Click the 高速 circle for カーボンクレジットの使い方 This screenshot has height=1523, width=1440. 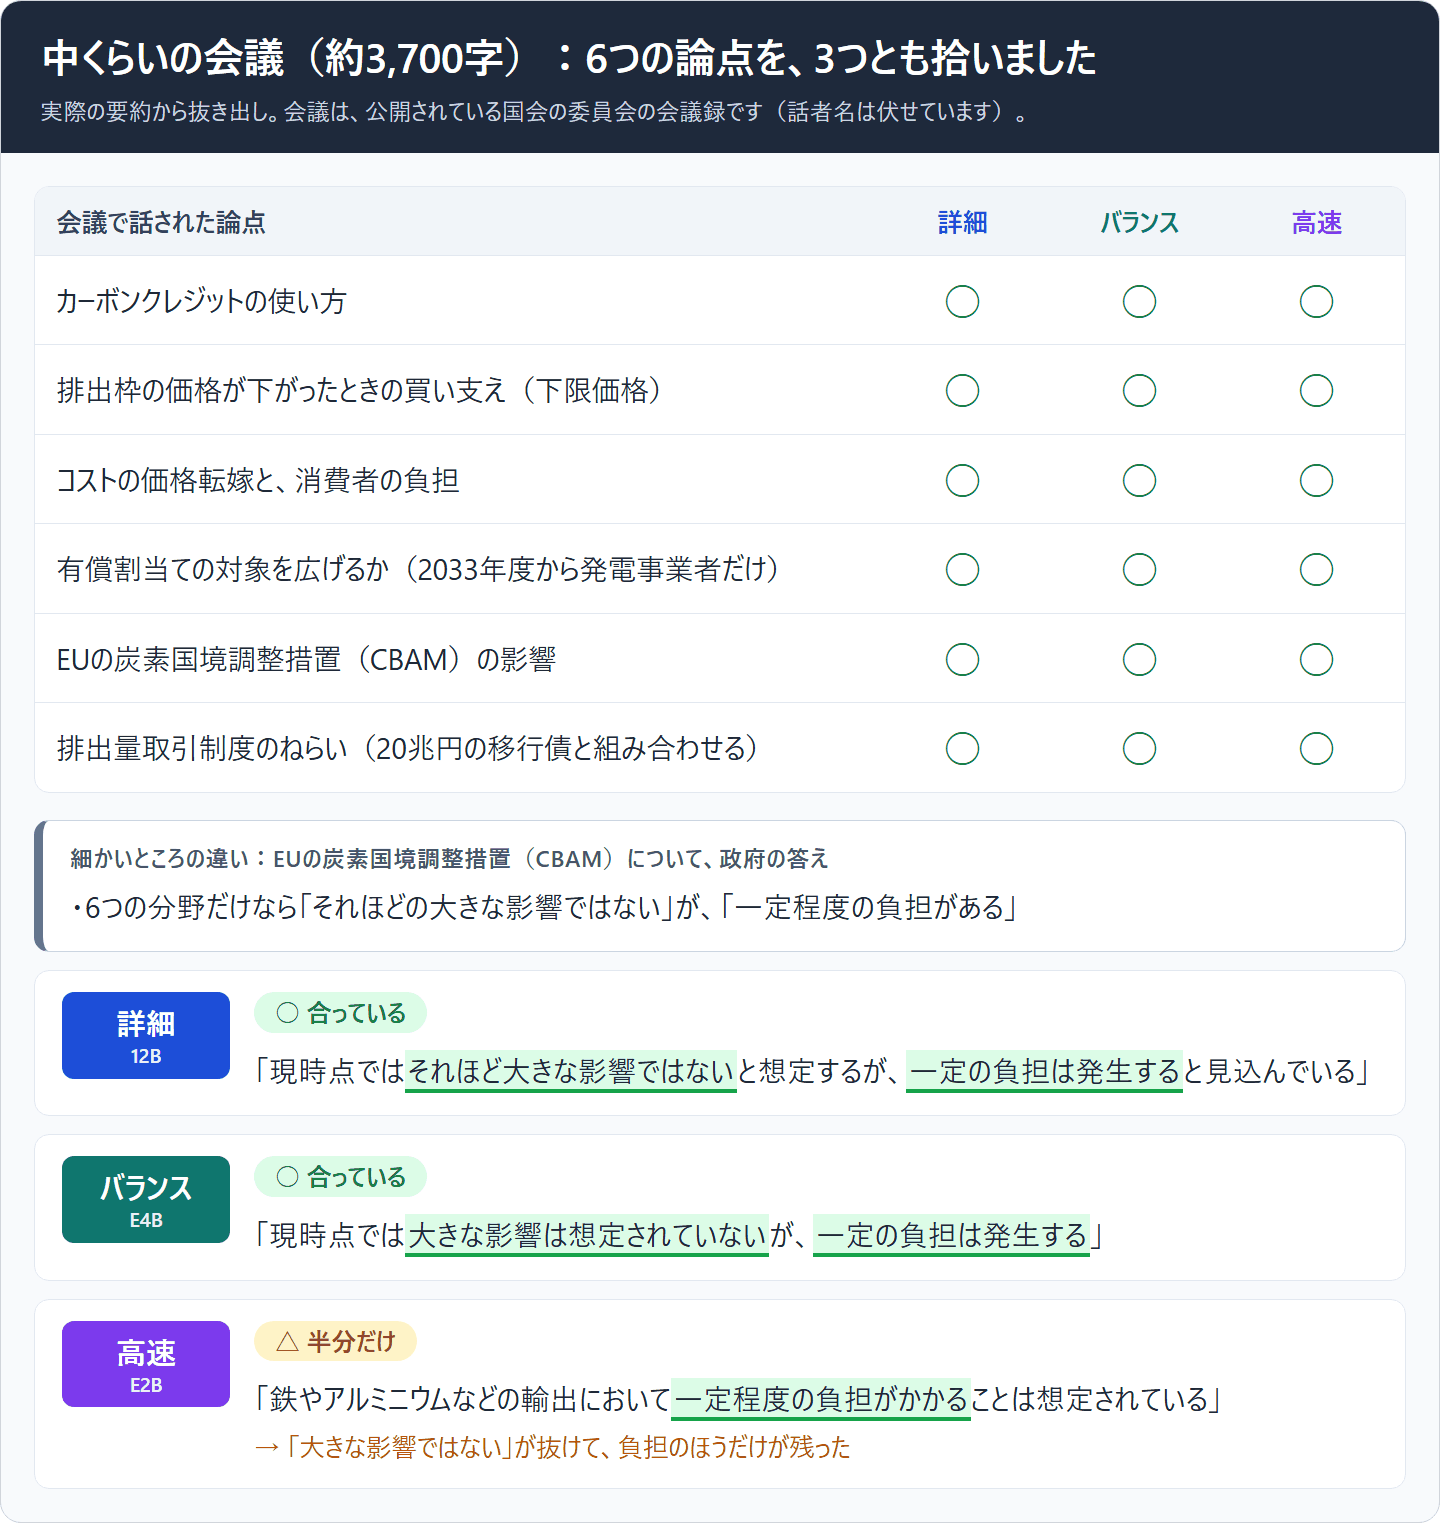click(1316, 301)
